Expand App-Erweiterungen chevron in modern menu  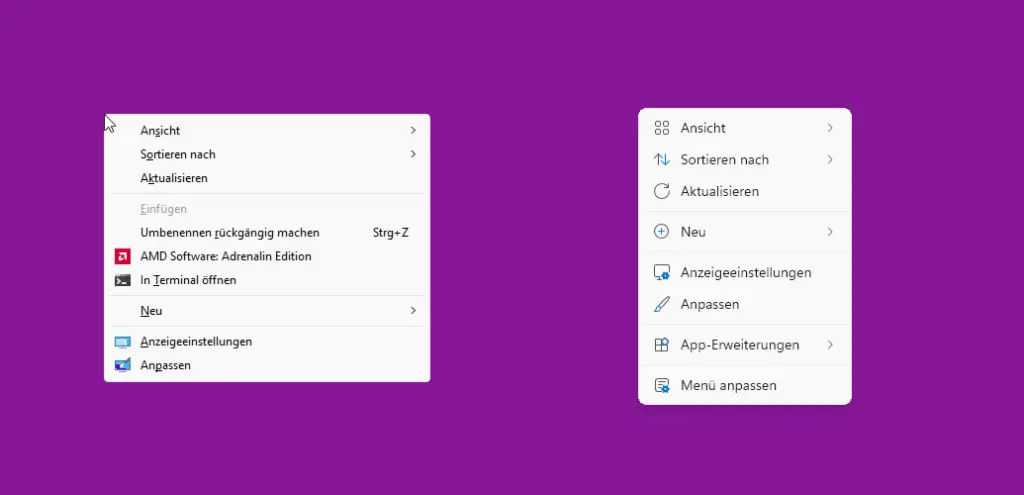pos(830,345)
